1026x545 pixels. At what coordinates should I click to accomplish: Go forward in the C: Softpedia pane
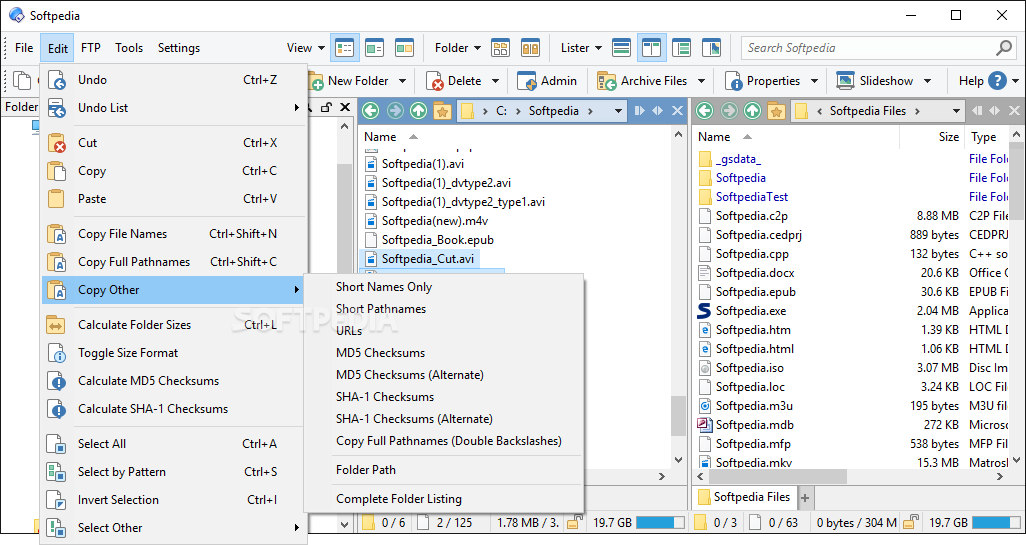[x=395, y=111]
